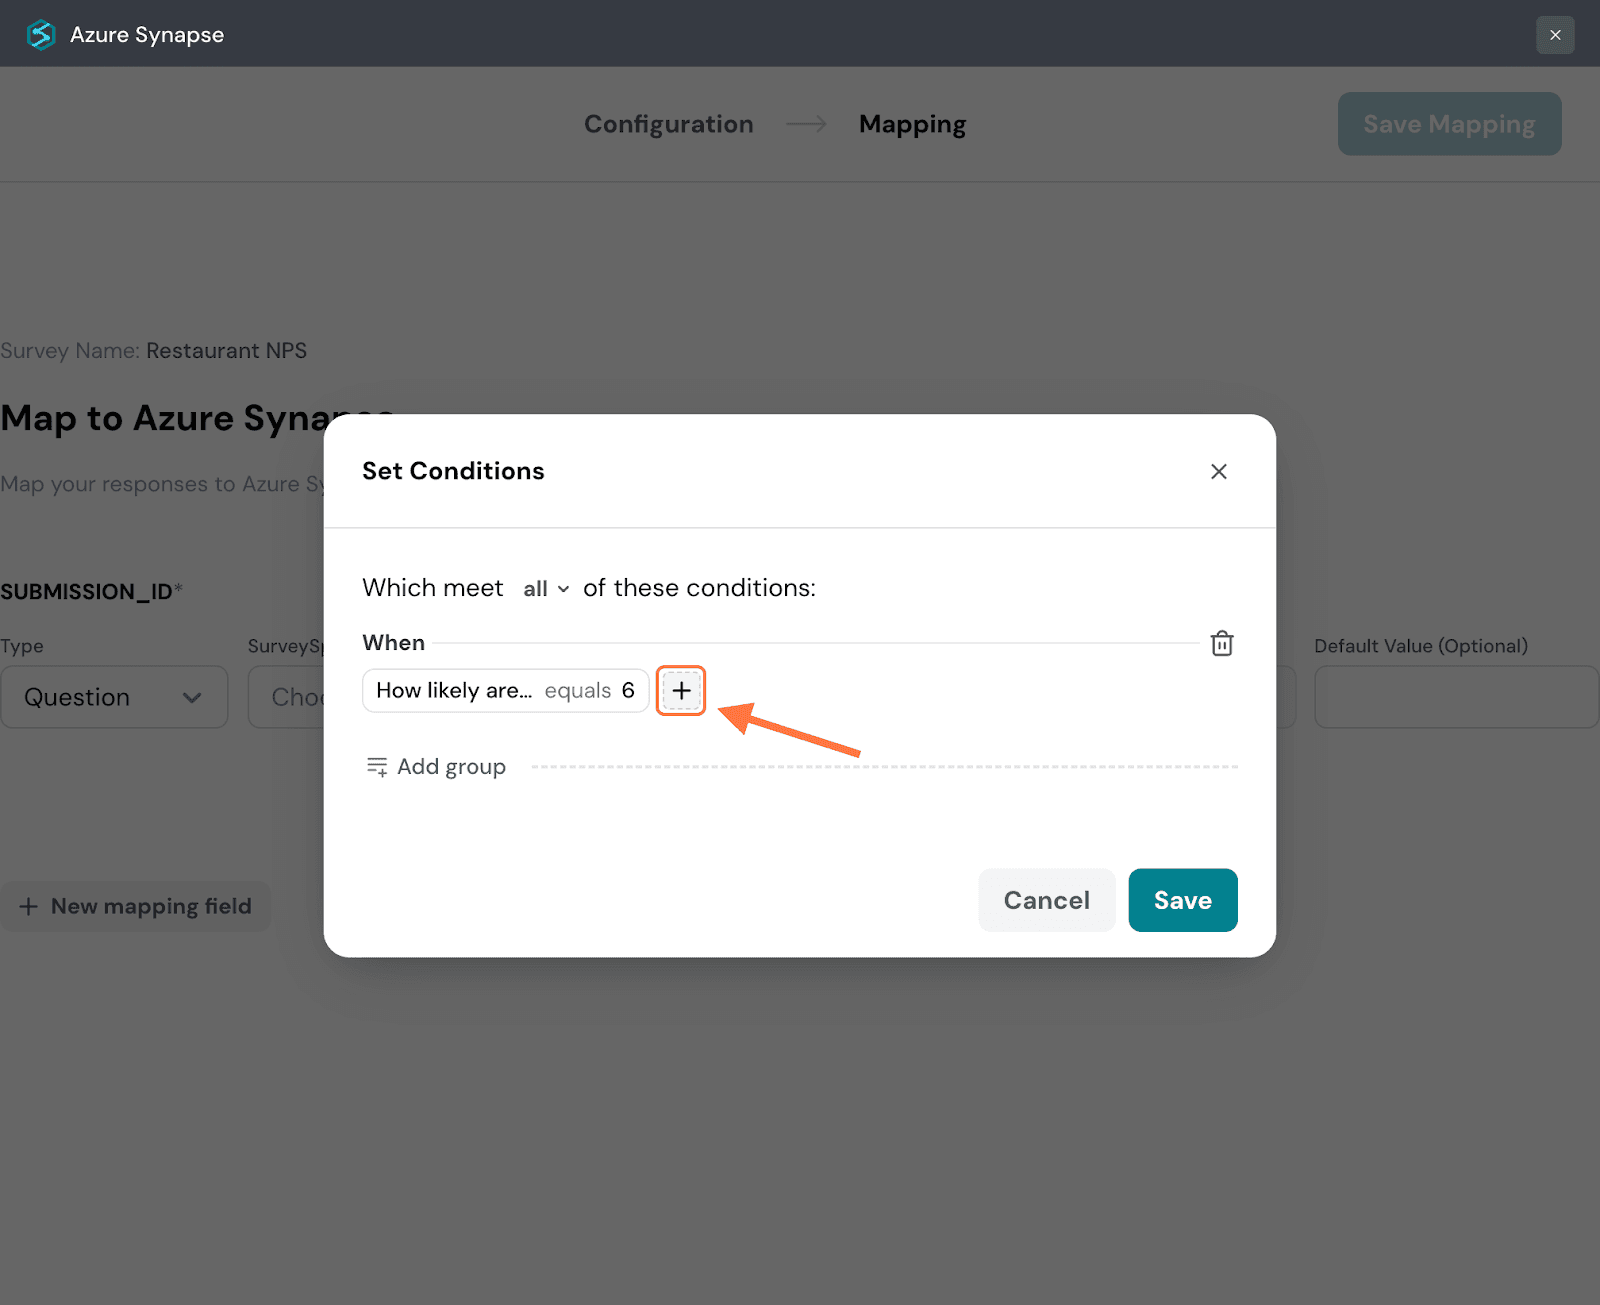The width and height of the screenshot is (1600, 1305).
Task: Click the Save Mapping button
Action: pyautogui.click(x=1449, y=124)
